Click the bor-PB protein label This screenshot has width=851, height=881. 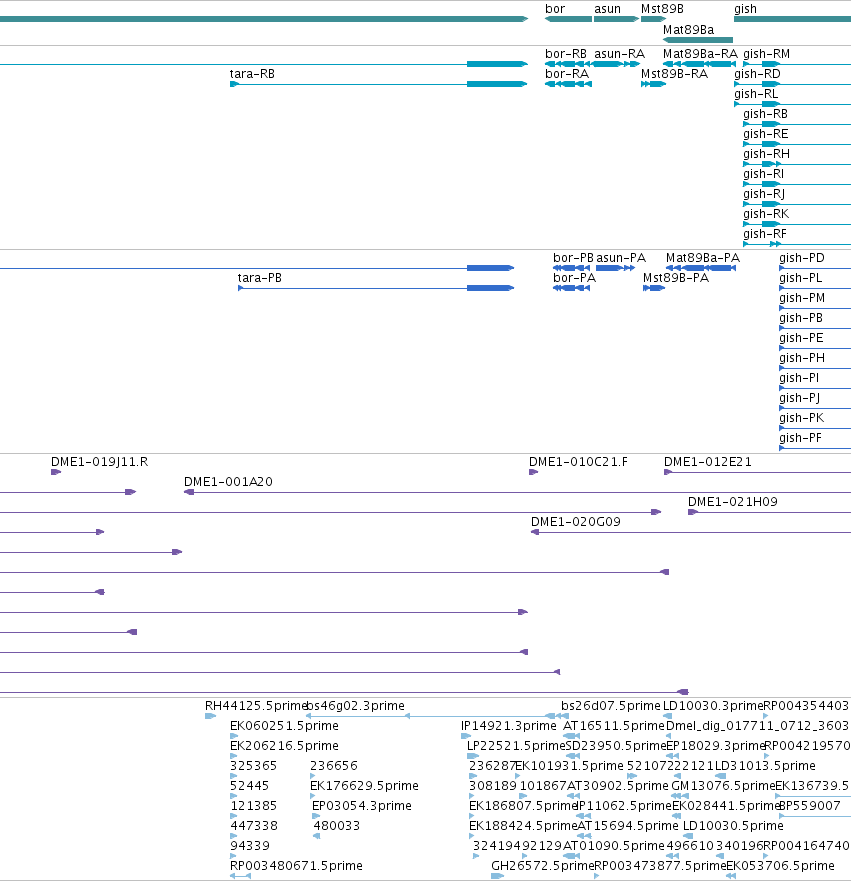(x=573, y=258)
